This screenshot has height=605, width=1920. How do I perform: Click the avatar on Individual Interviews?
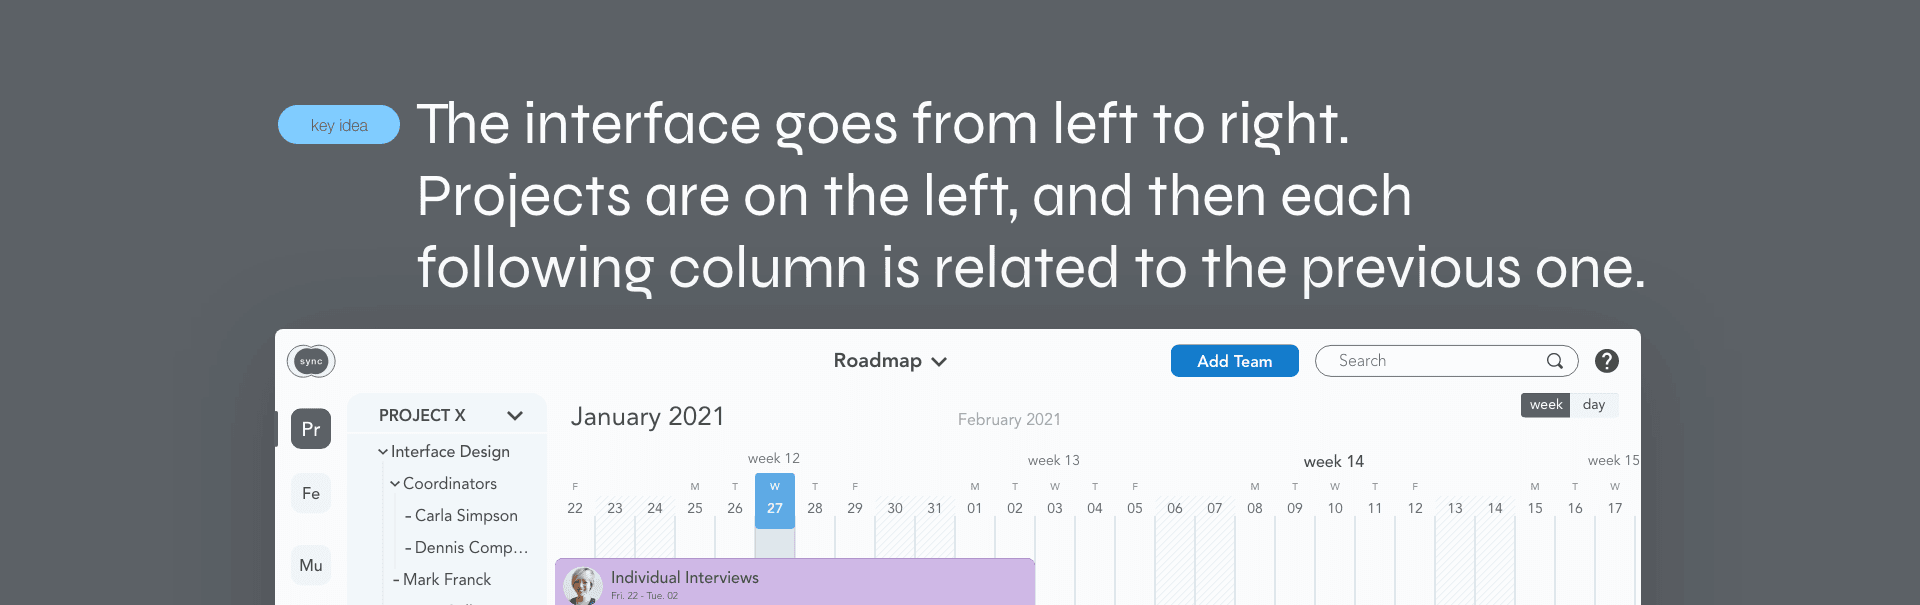(583, 585)
